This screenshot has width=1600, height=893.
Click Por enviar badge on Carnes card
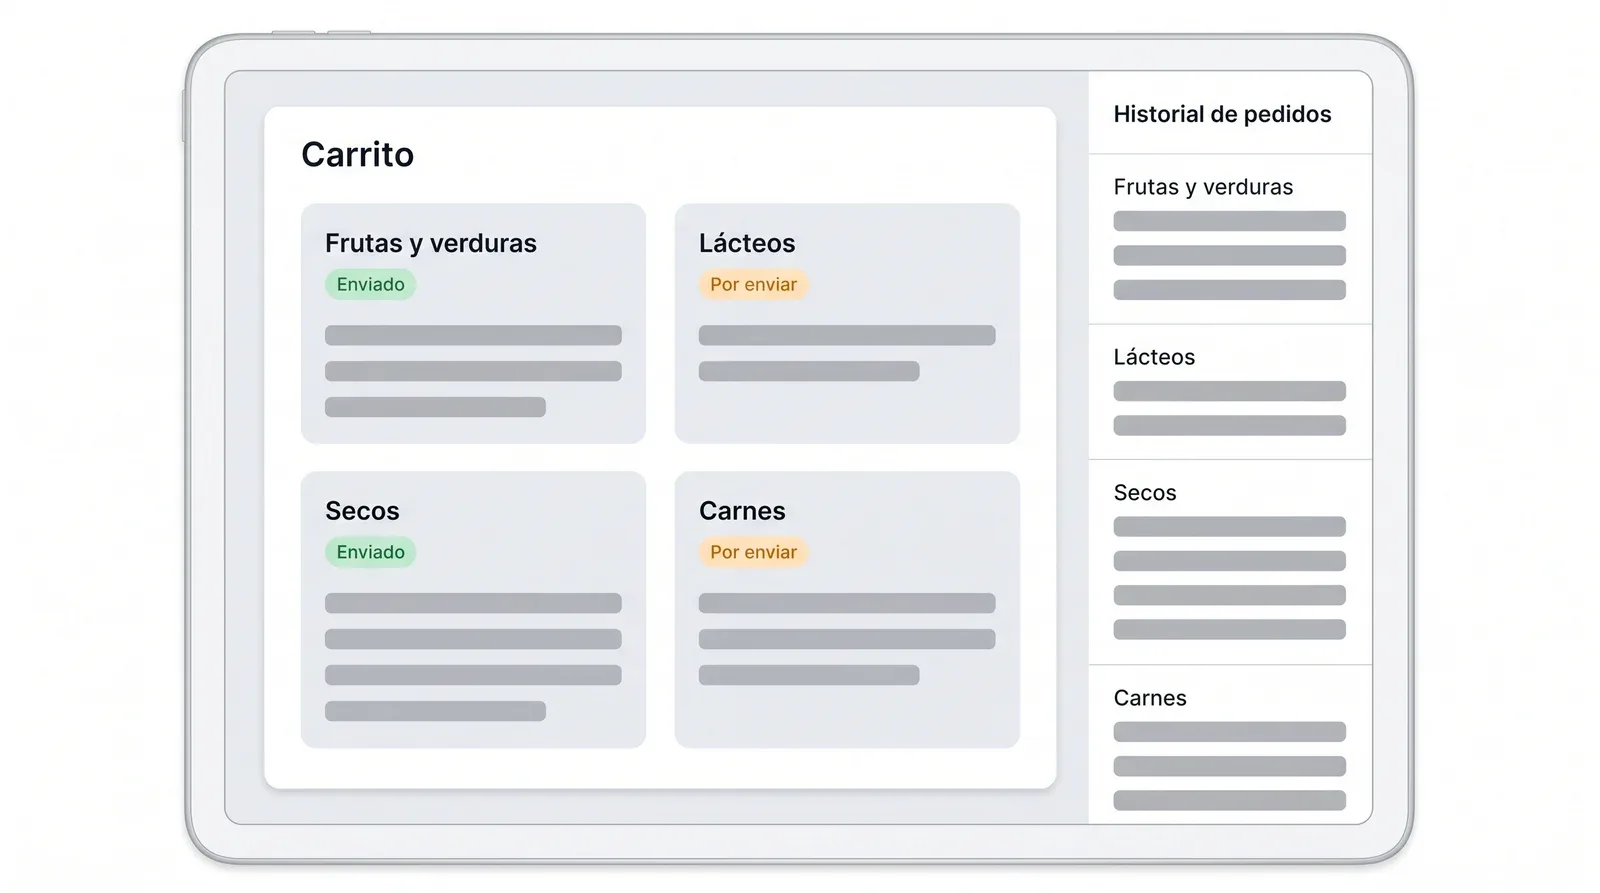[753, 552]
